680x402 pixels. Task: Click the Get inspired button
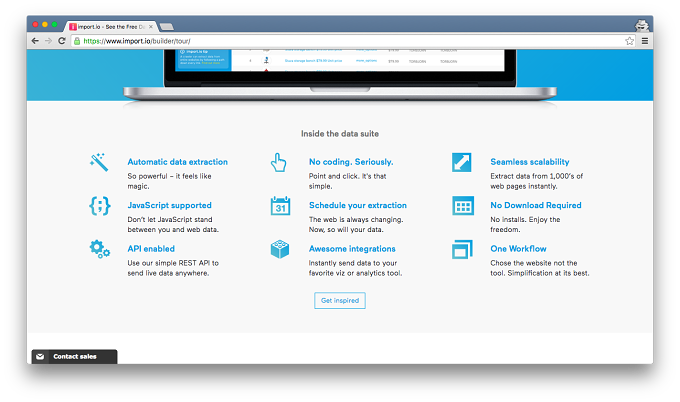[340, 301]
